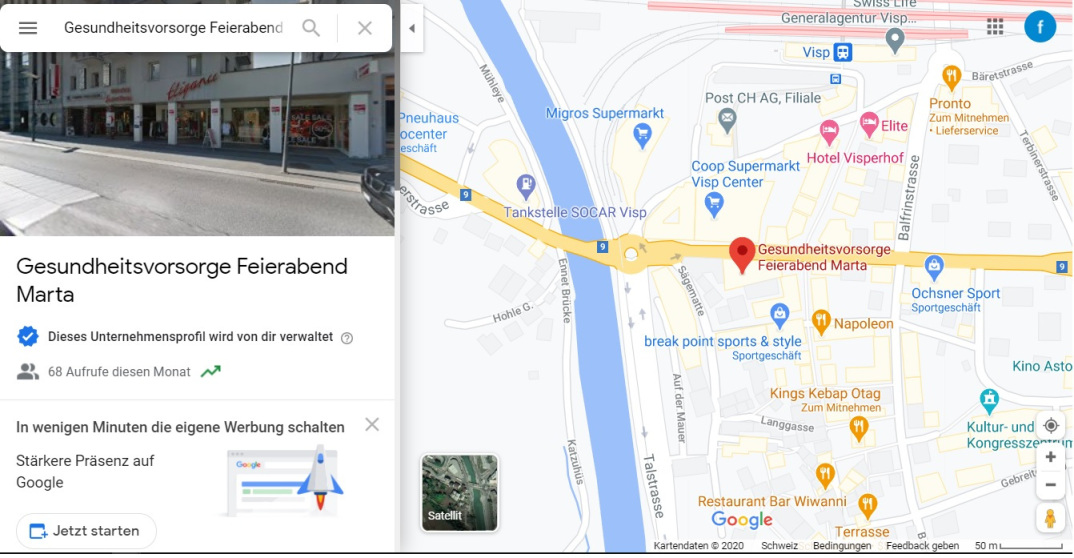This screenshot has width=1074, height=558.
Task: Open the account profile avatar
Action: [1040, 27]
